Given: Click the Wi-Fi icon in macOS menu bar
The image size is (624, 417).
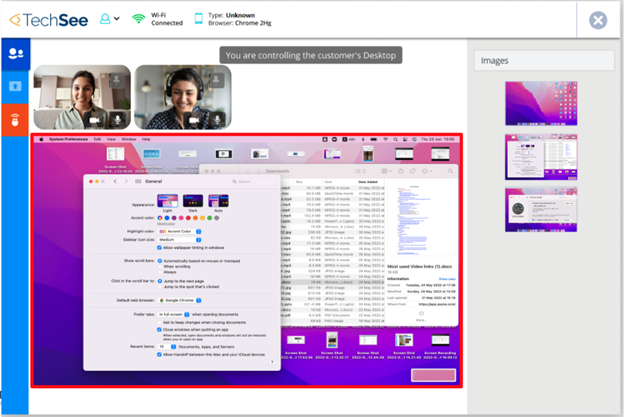Looking at the screenshot, I should click(385, 139).
